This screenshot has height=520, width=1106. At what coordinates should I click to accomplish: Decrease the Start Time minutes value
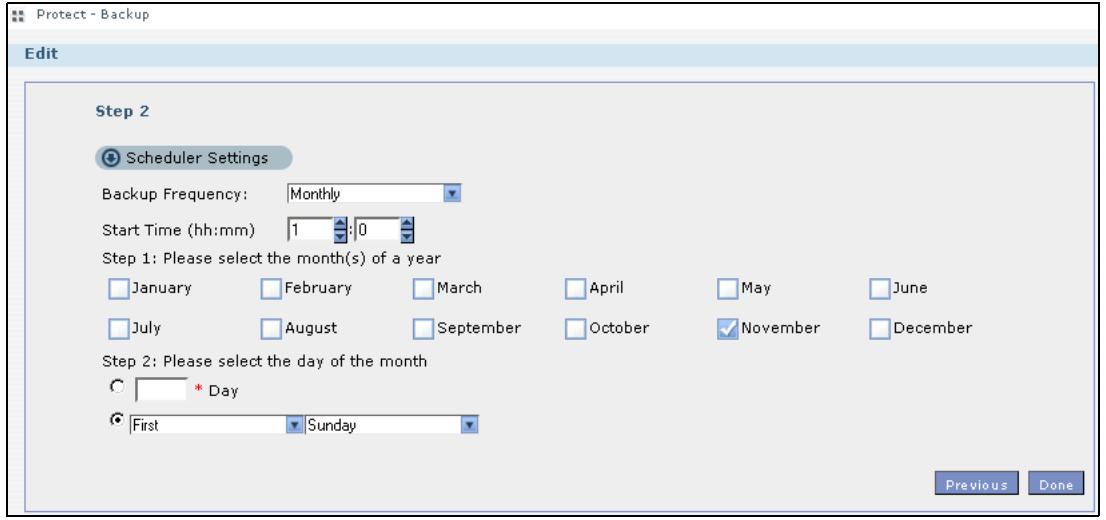tap(407, 236)
